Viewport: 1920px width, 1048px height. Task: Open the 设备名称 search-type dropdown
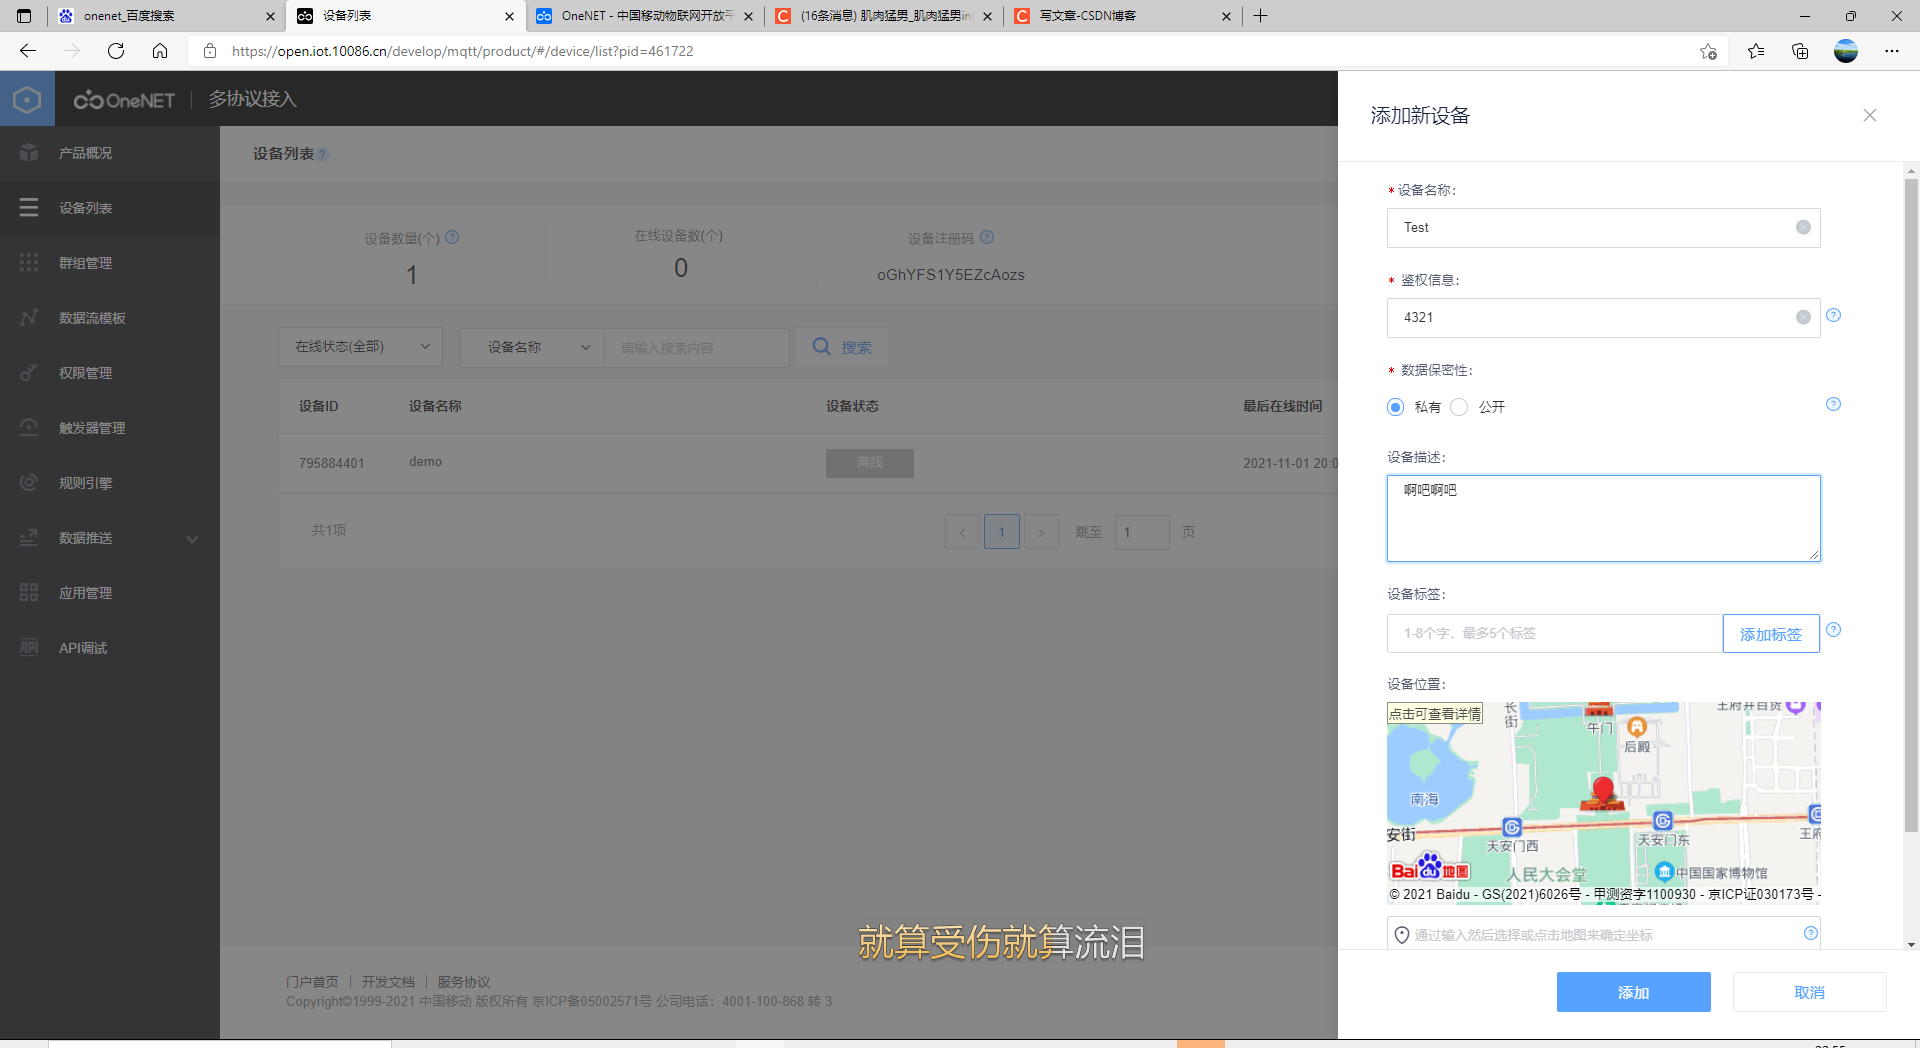[x=531, y=347]
